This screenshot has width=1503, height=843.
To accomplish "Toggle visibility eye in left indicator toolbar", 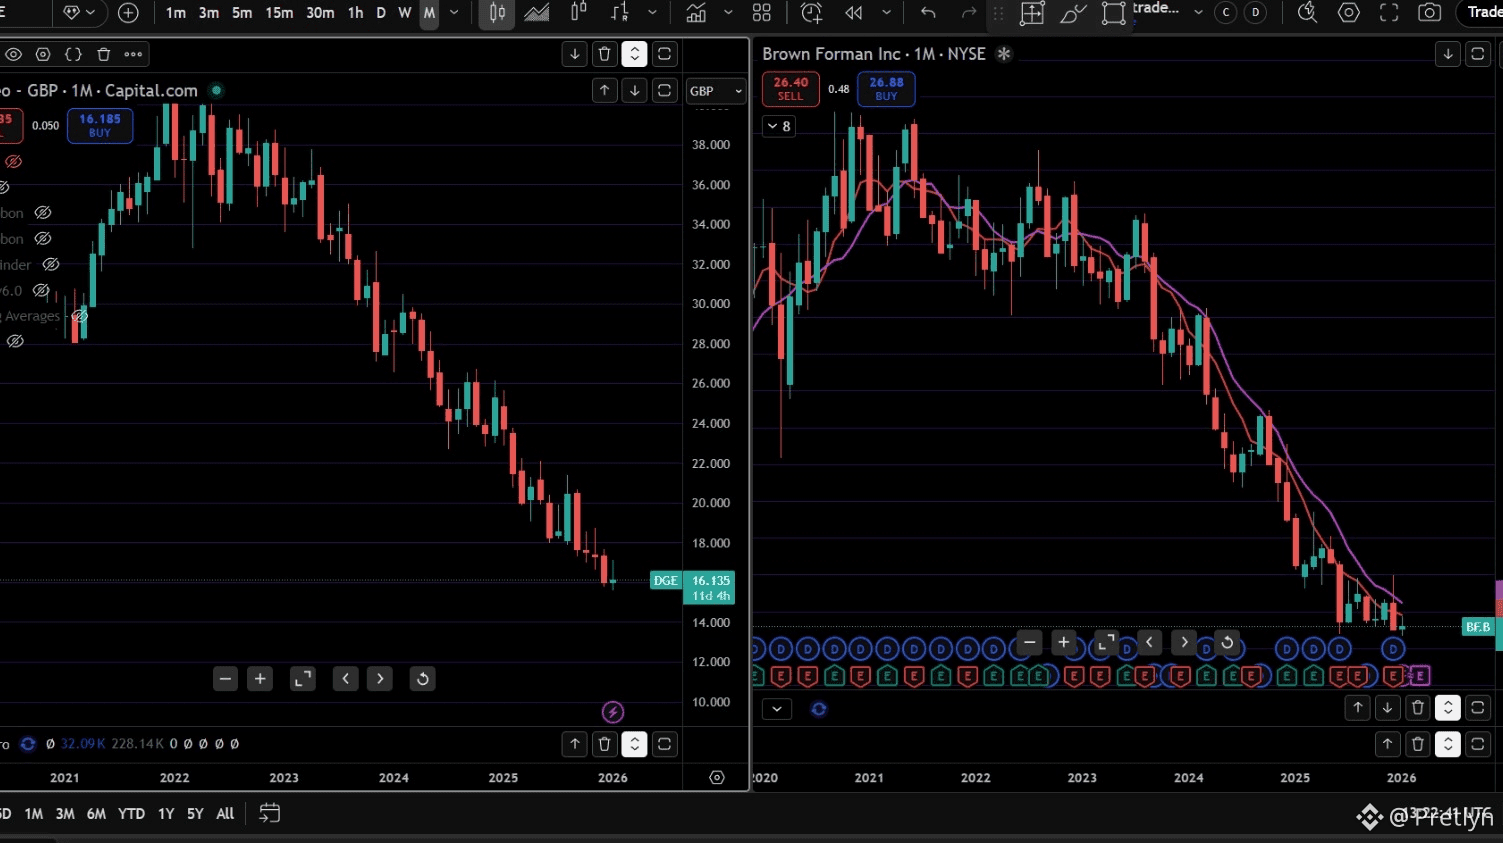I will (x=14, y=54).
